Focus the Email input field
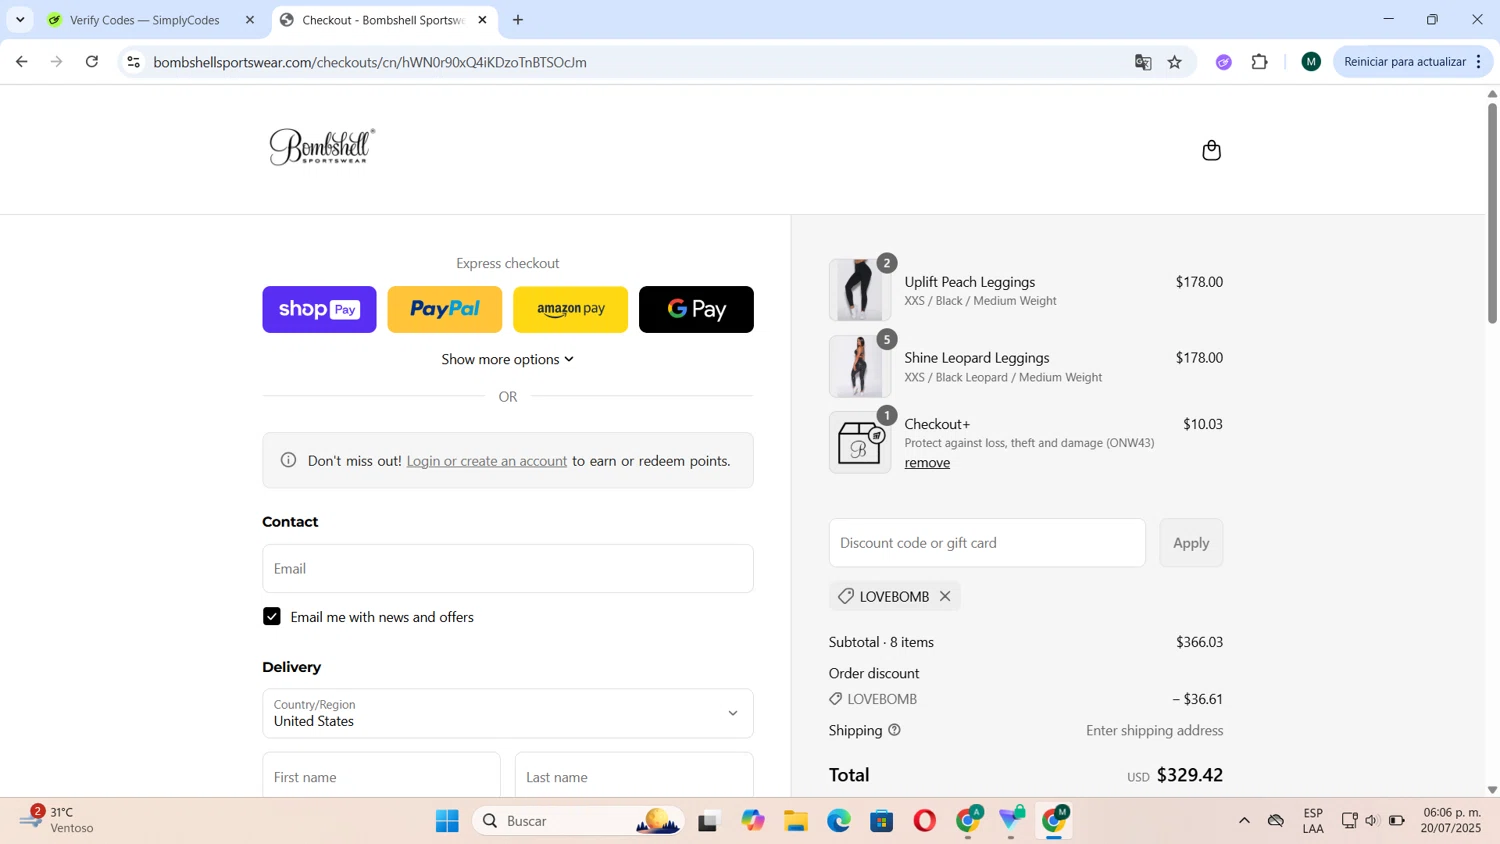The width and height of the screenshot is (1500, 844). [x=508, y=568]
